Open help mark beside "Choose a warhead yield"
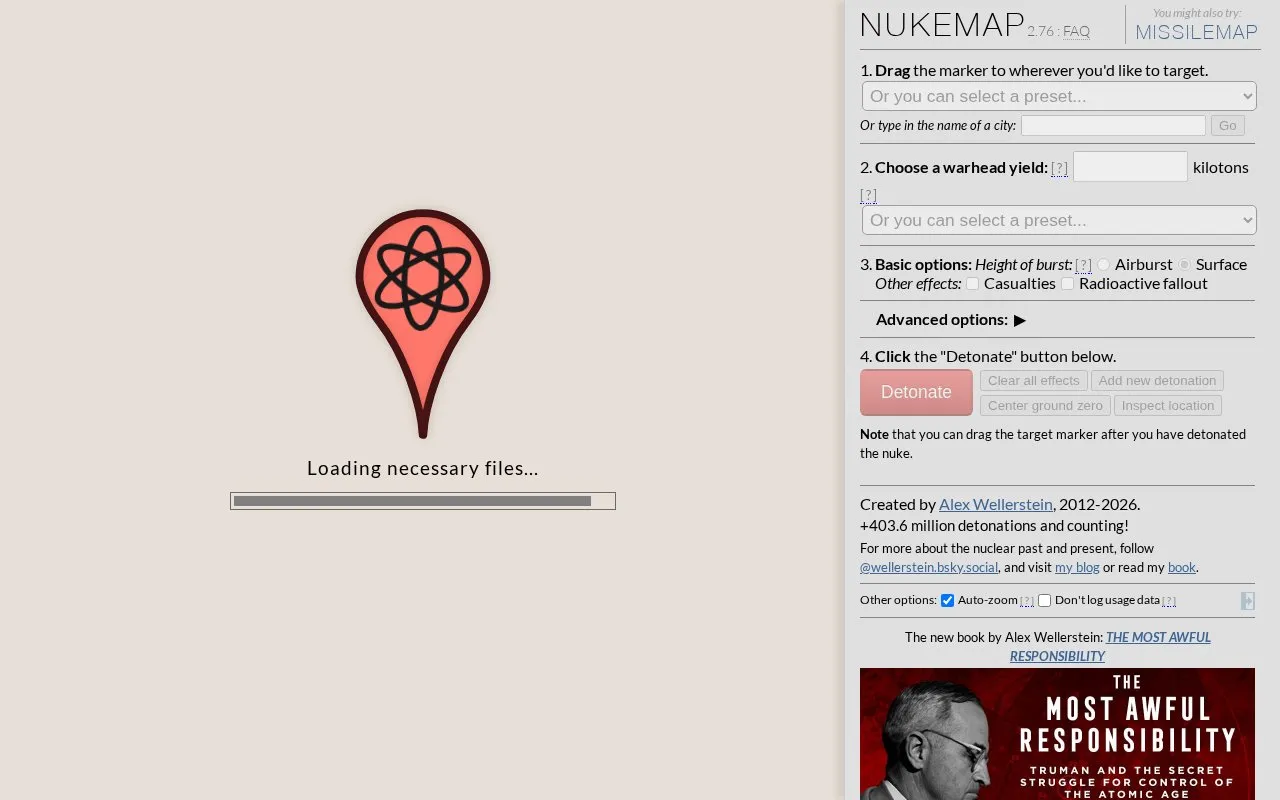The height and width of the screenshot is (800, 1280). point(1059,168)
